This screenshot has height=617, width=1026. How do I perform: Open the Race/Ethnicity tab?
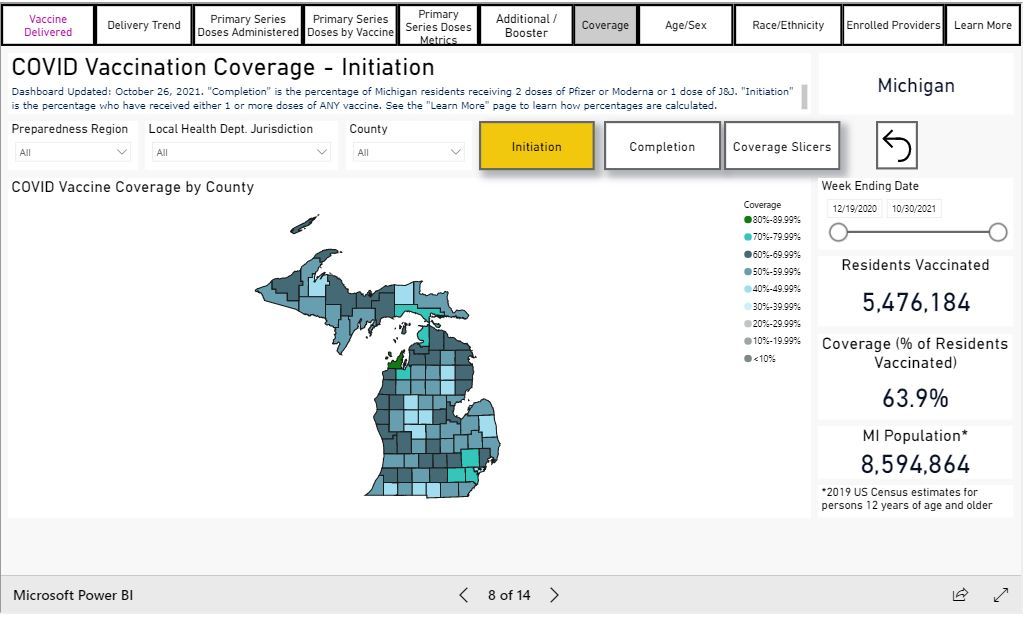tap(788, 25)
